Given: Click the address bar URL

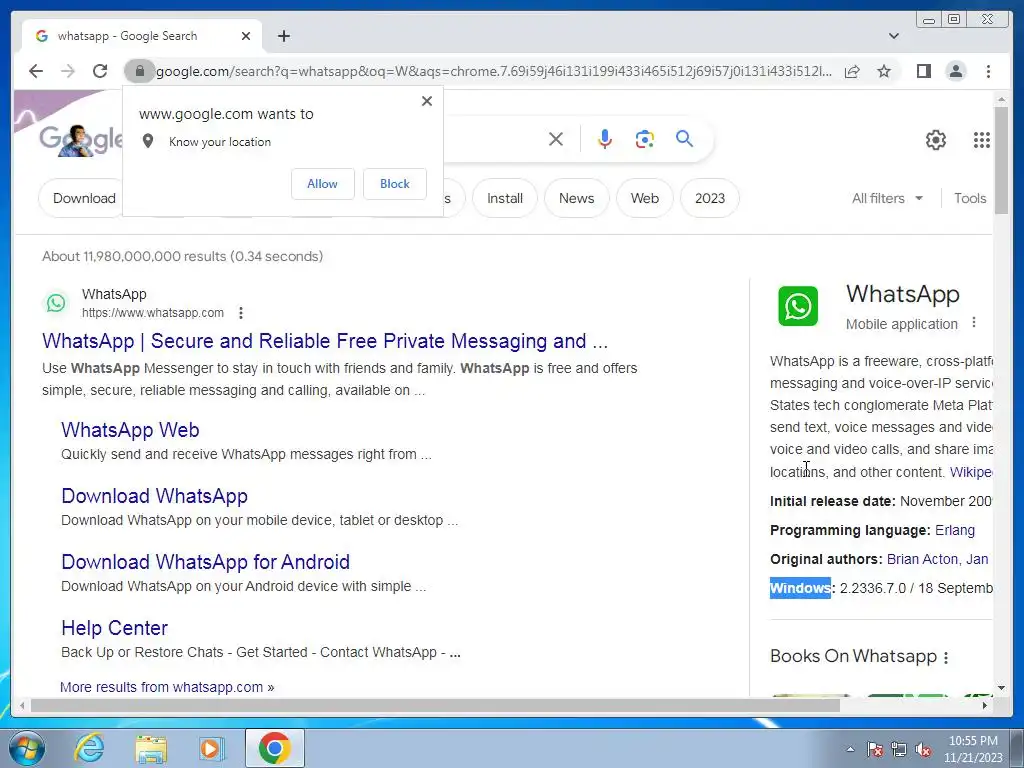Looking at the screenshot, I should click(494, 71).
